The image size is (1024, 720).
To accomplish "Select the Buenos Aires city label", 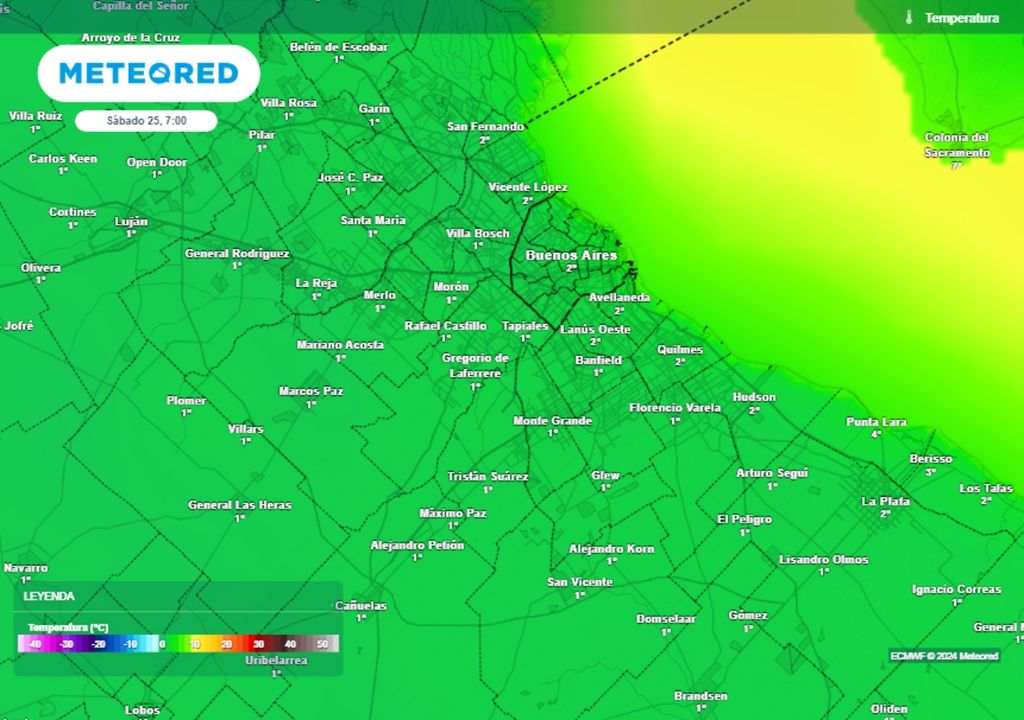I will pyautogui.click(x=571, y=256).
